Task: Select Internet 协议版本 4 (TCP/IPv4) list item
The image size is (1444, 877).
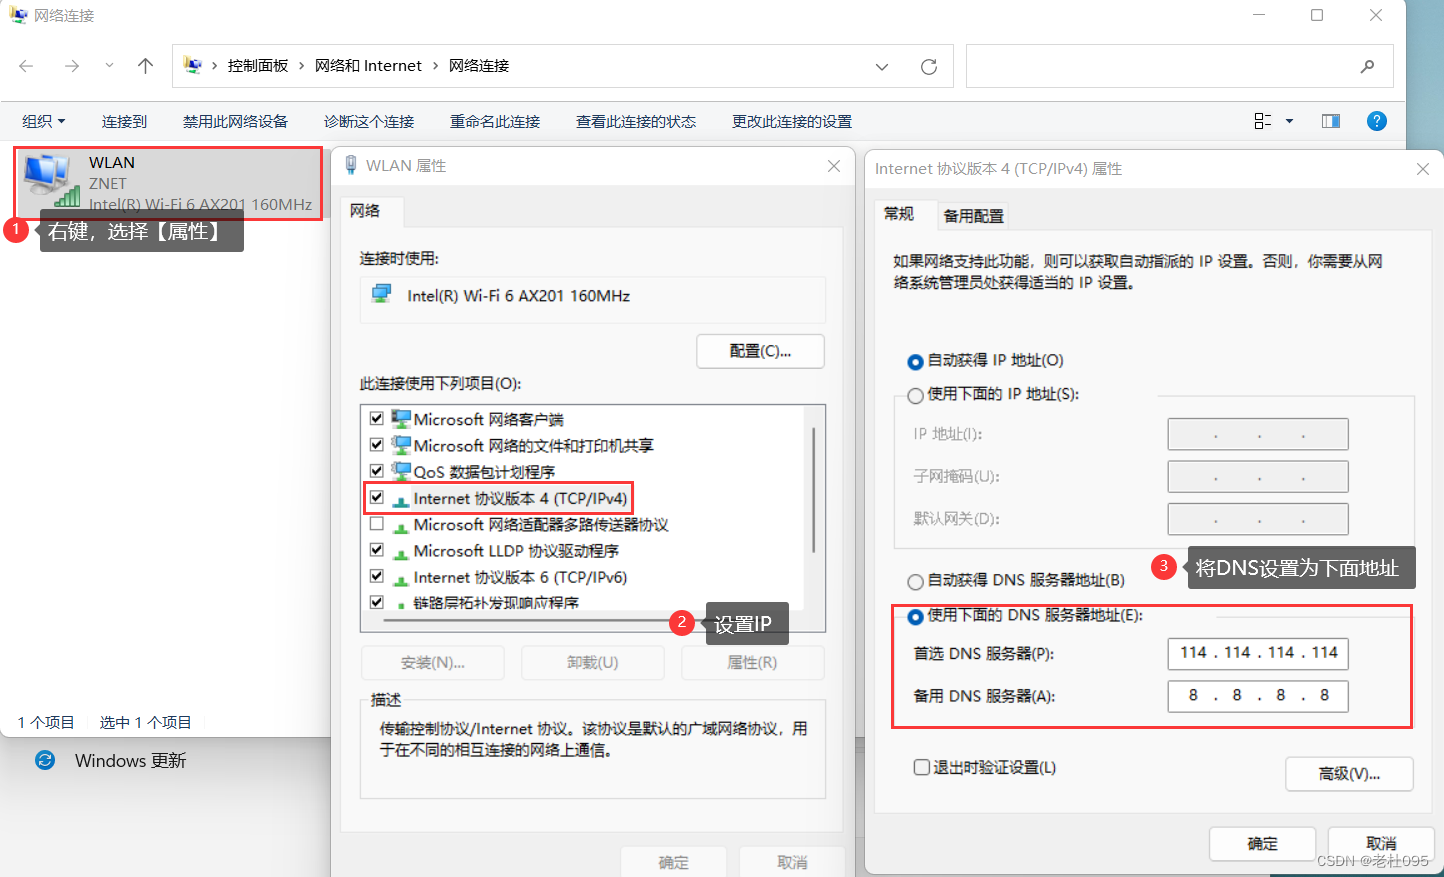Action: coord(520,498)
